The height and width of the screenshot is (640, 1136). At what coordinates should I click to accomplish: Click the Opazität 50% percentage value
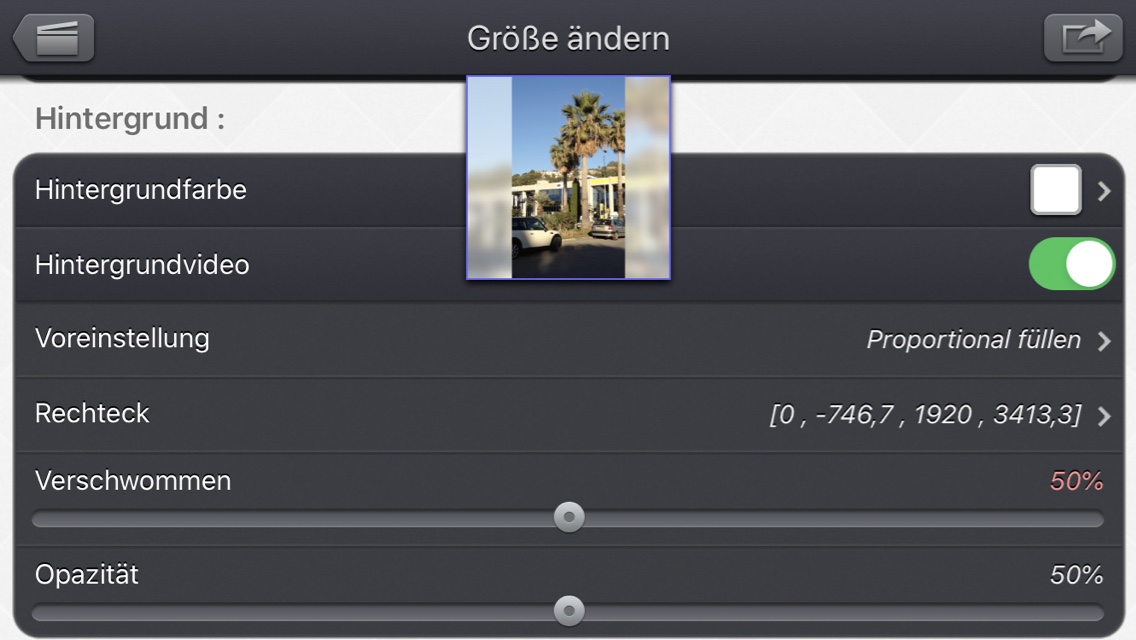pos(1077,575)
